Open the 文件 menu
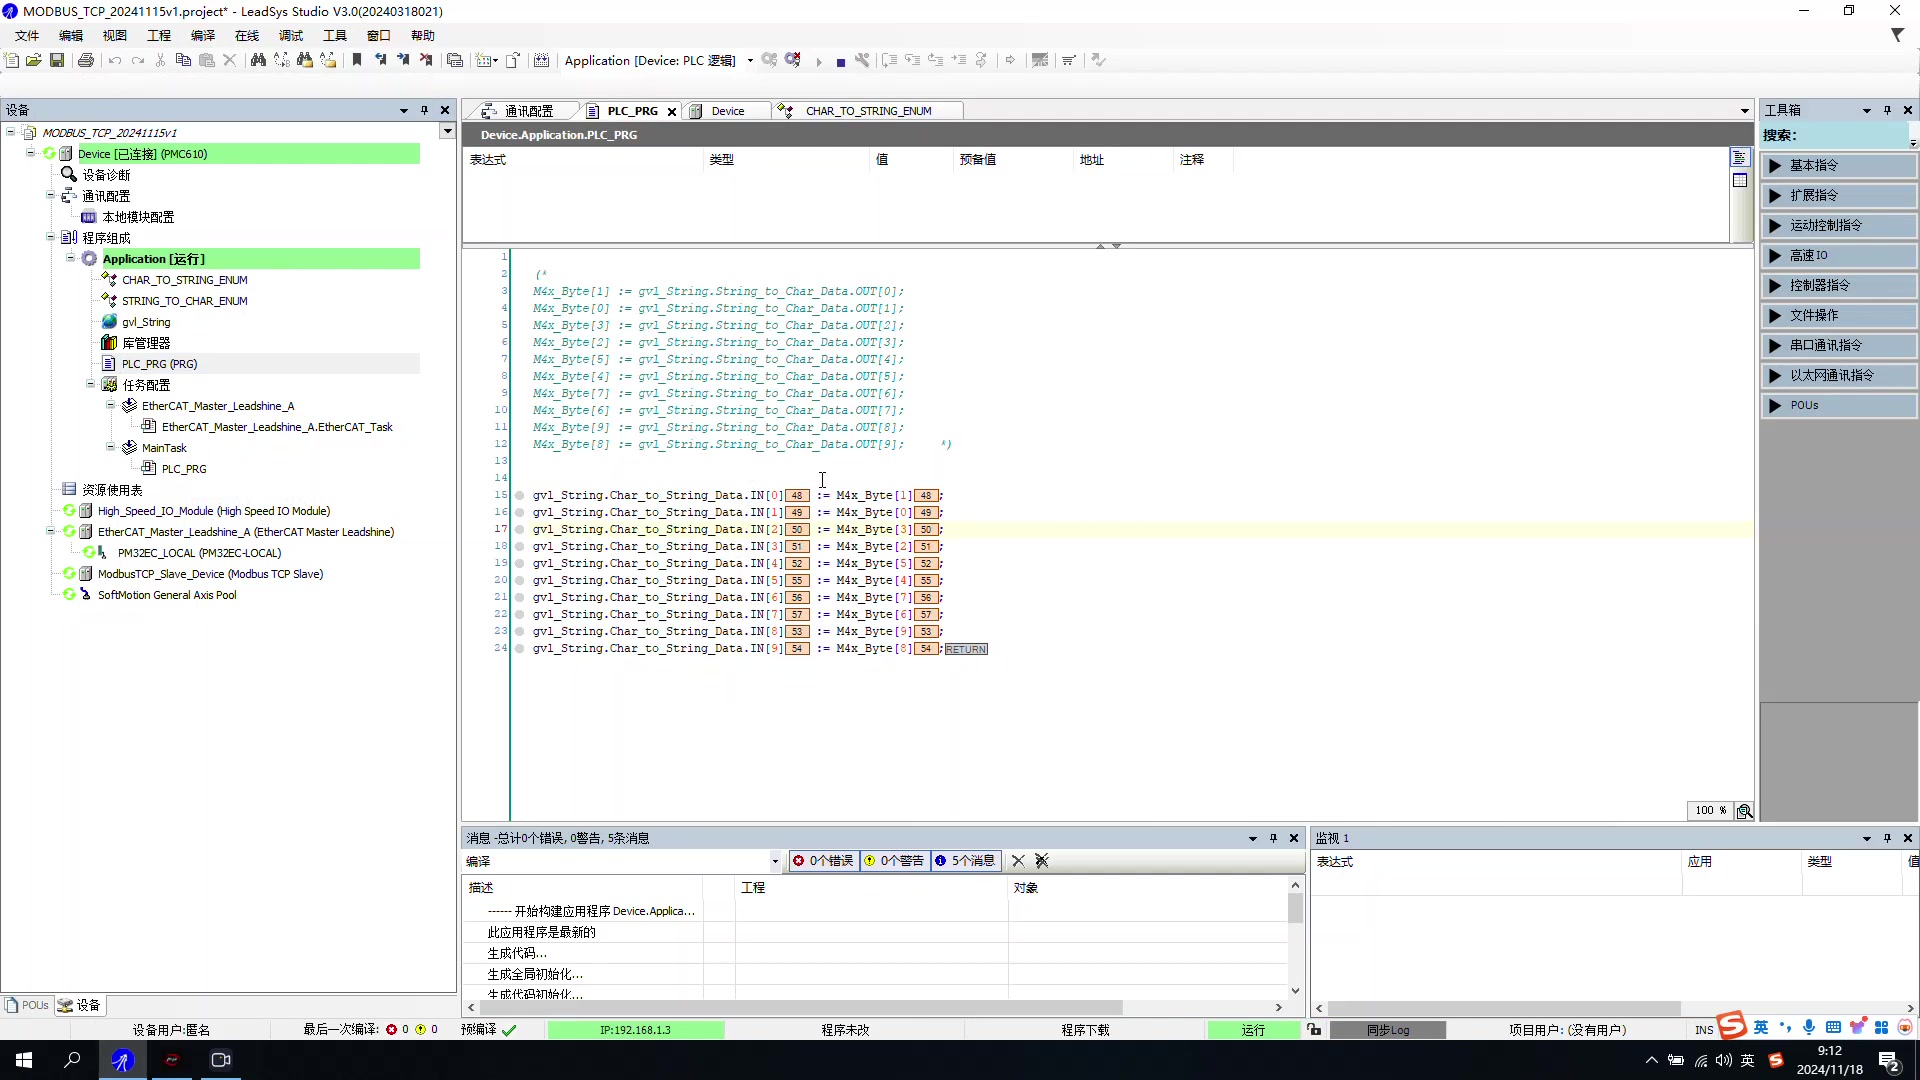 [x=27, y=35]
